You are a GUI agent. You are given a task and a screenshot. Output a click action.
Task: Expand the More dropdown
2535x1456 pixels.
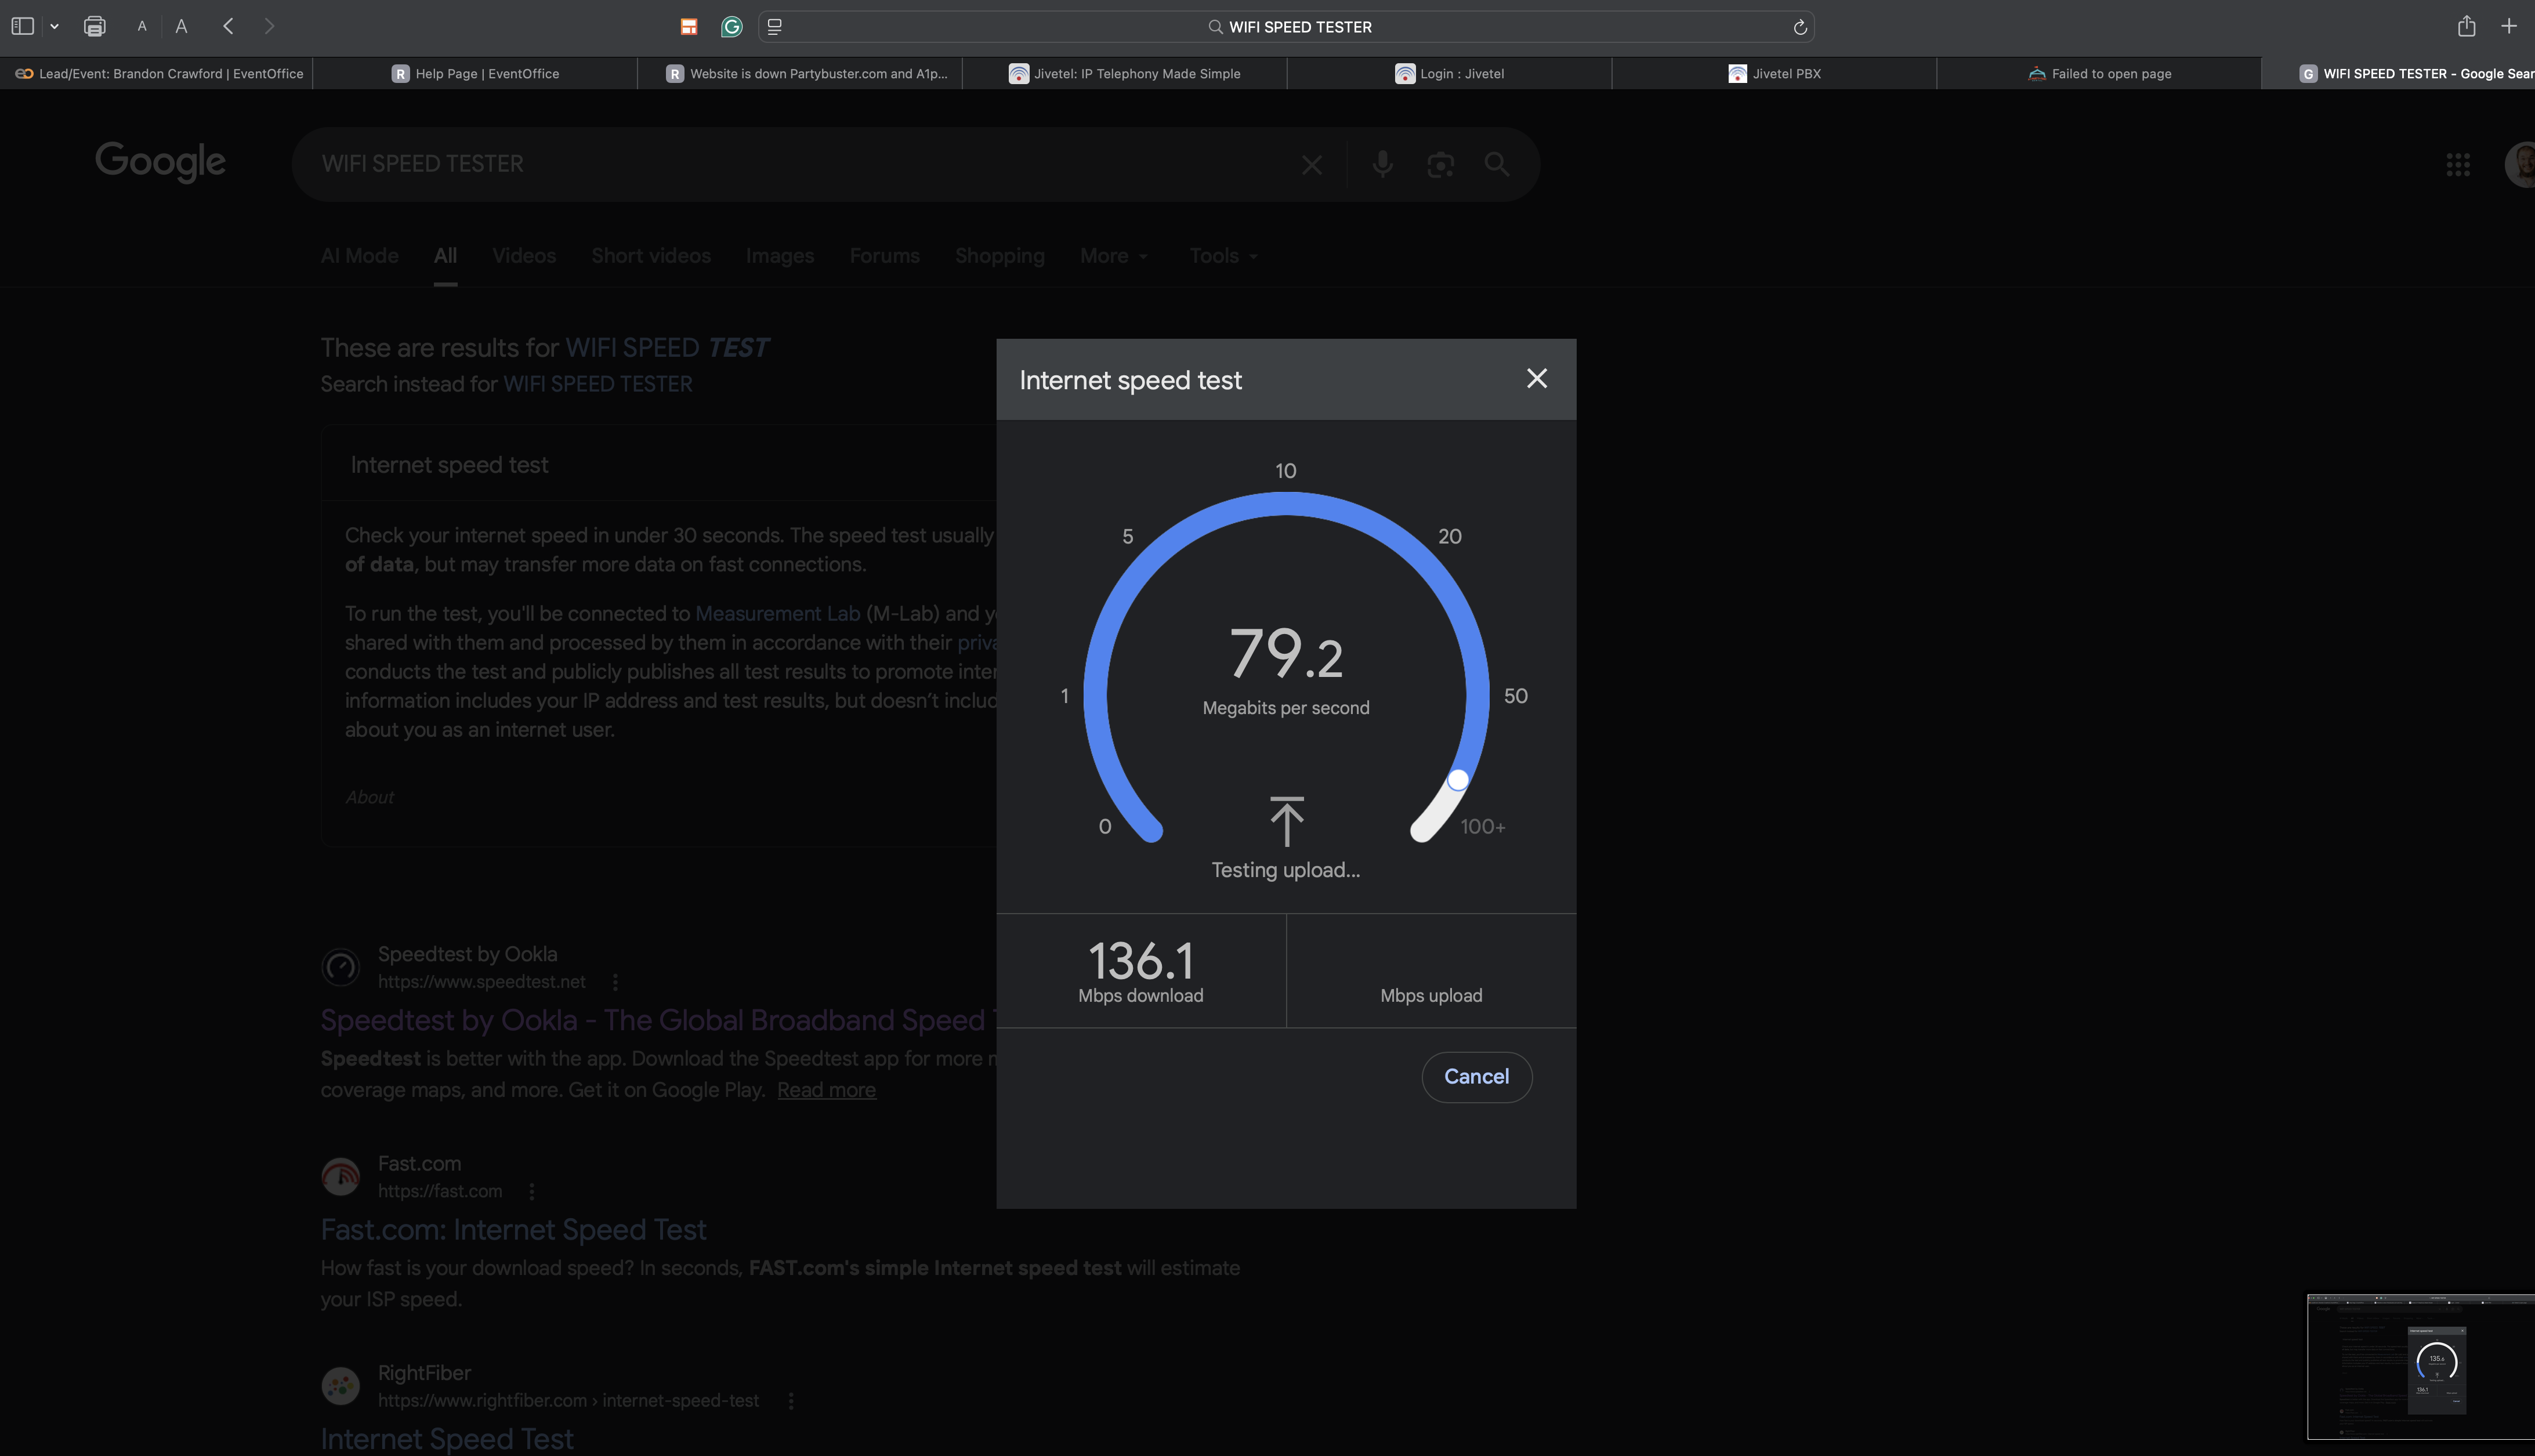pos(1114,256)
